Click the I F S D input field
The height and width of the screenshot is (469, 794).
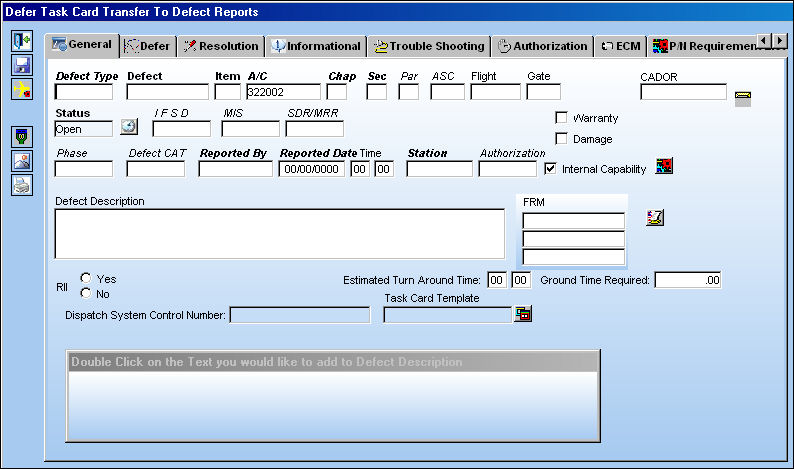(x=182, y=129)
